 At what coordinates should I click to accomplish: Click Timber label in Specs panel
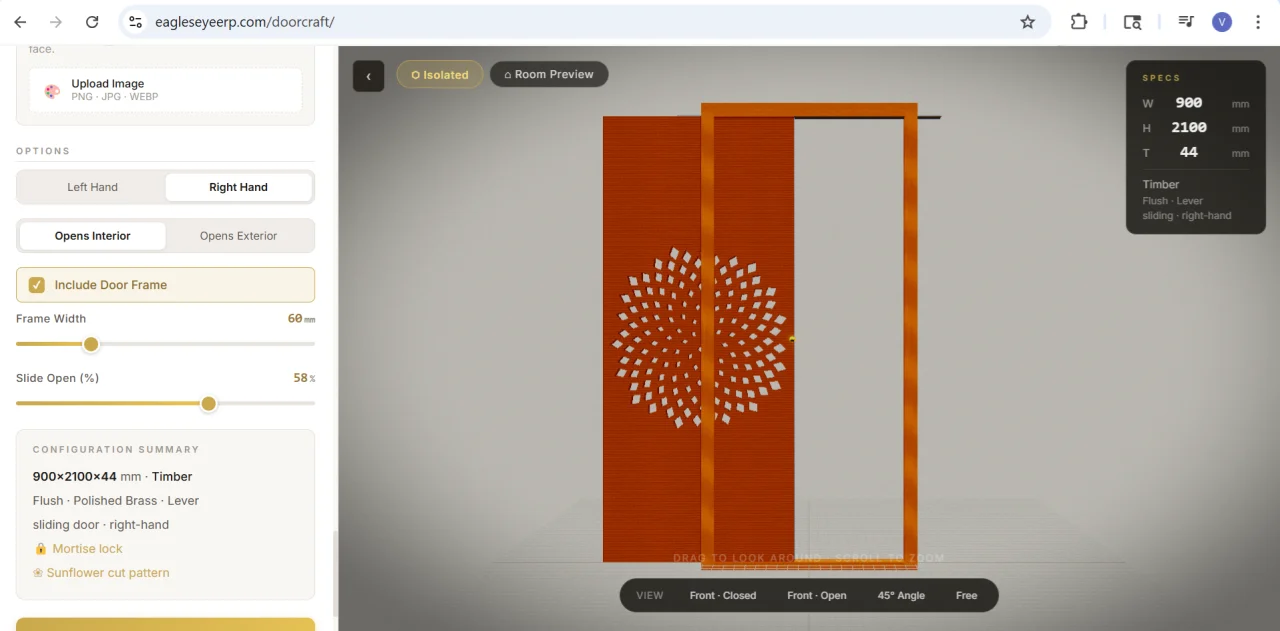tap(1161, 184)
